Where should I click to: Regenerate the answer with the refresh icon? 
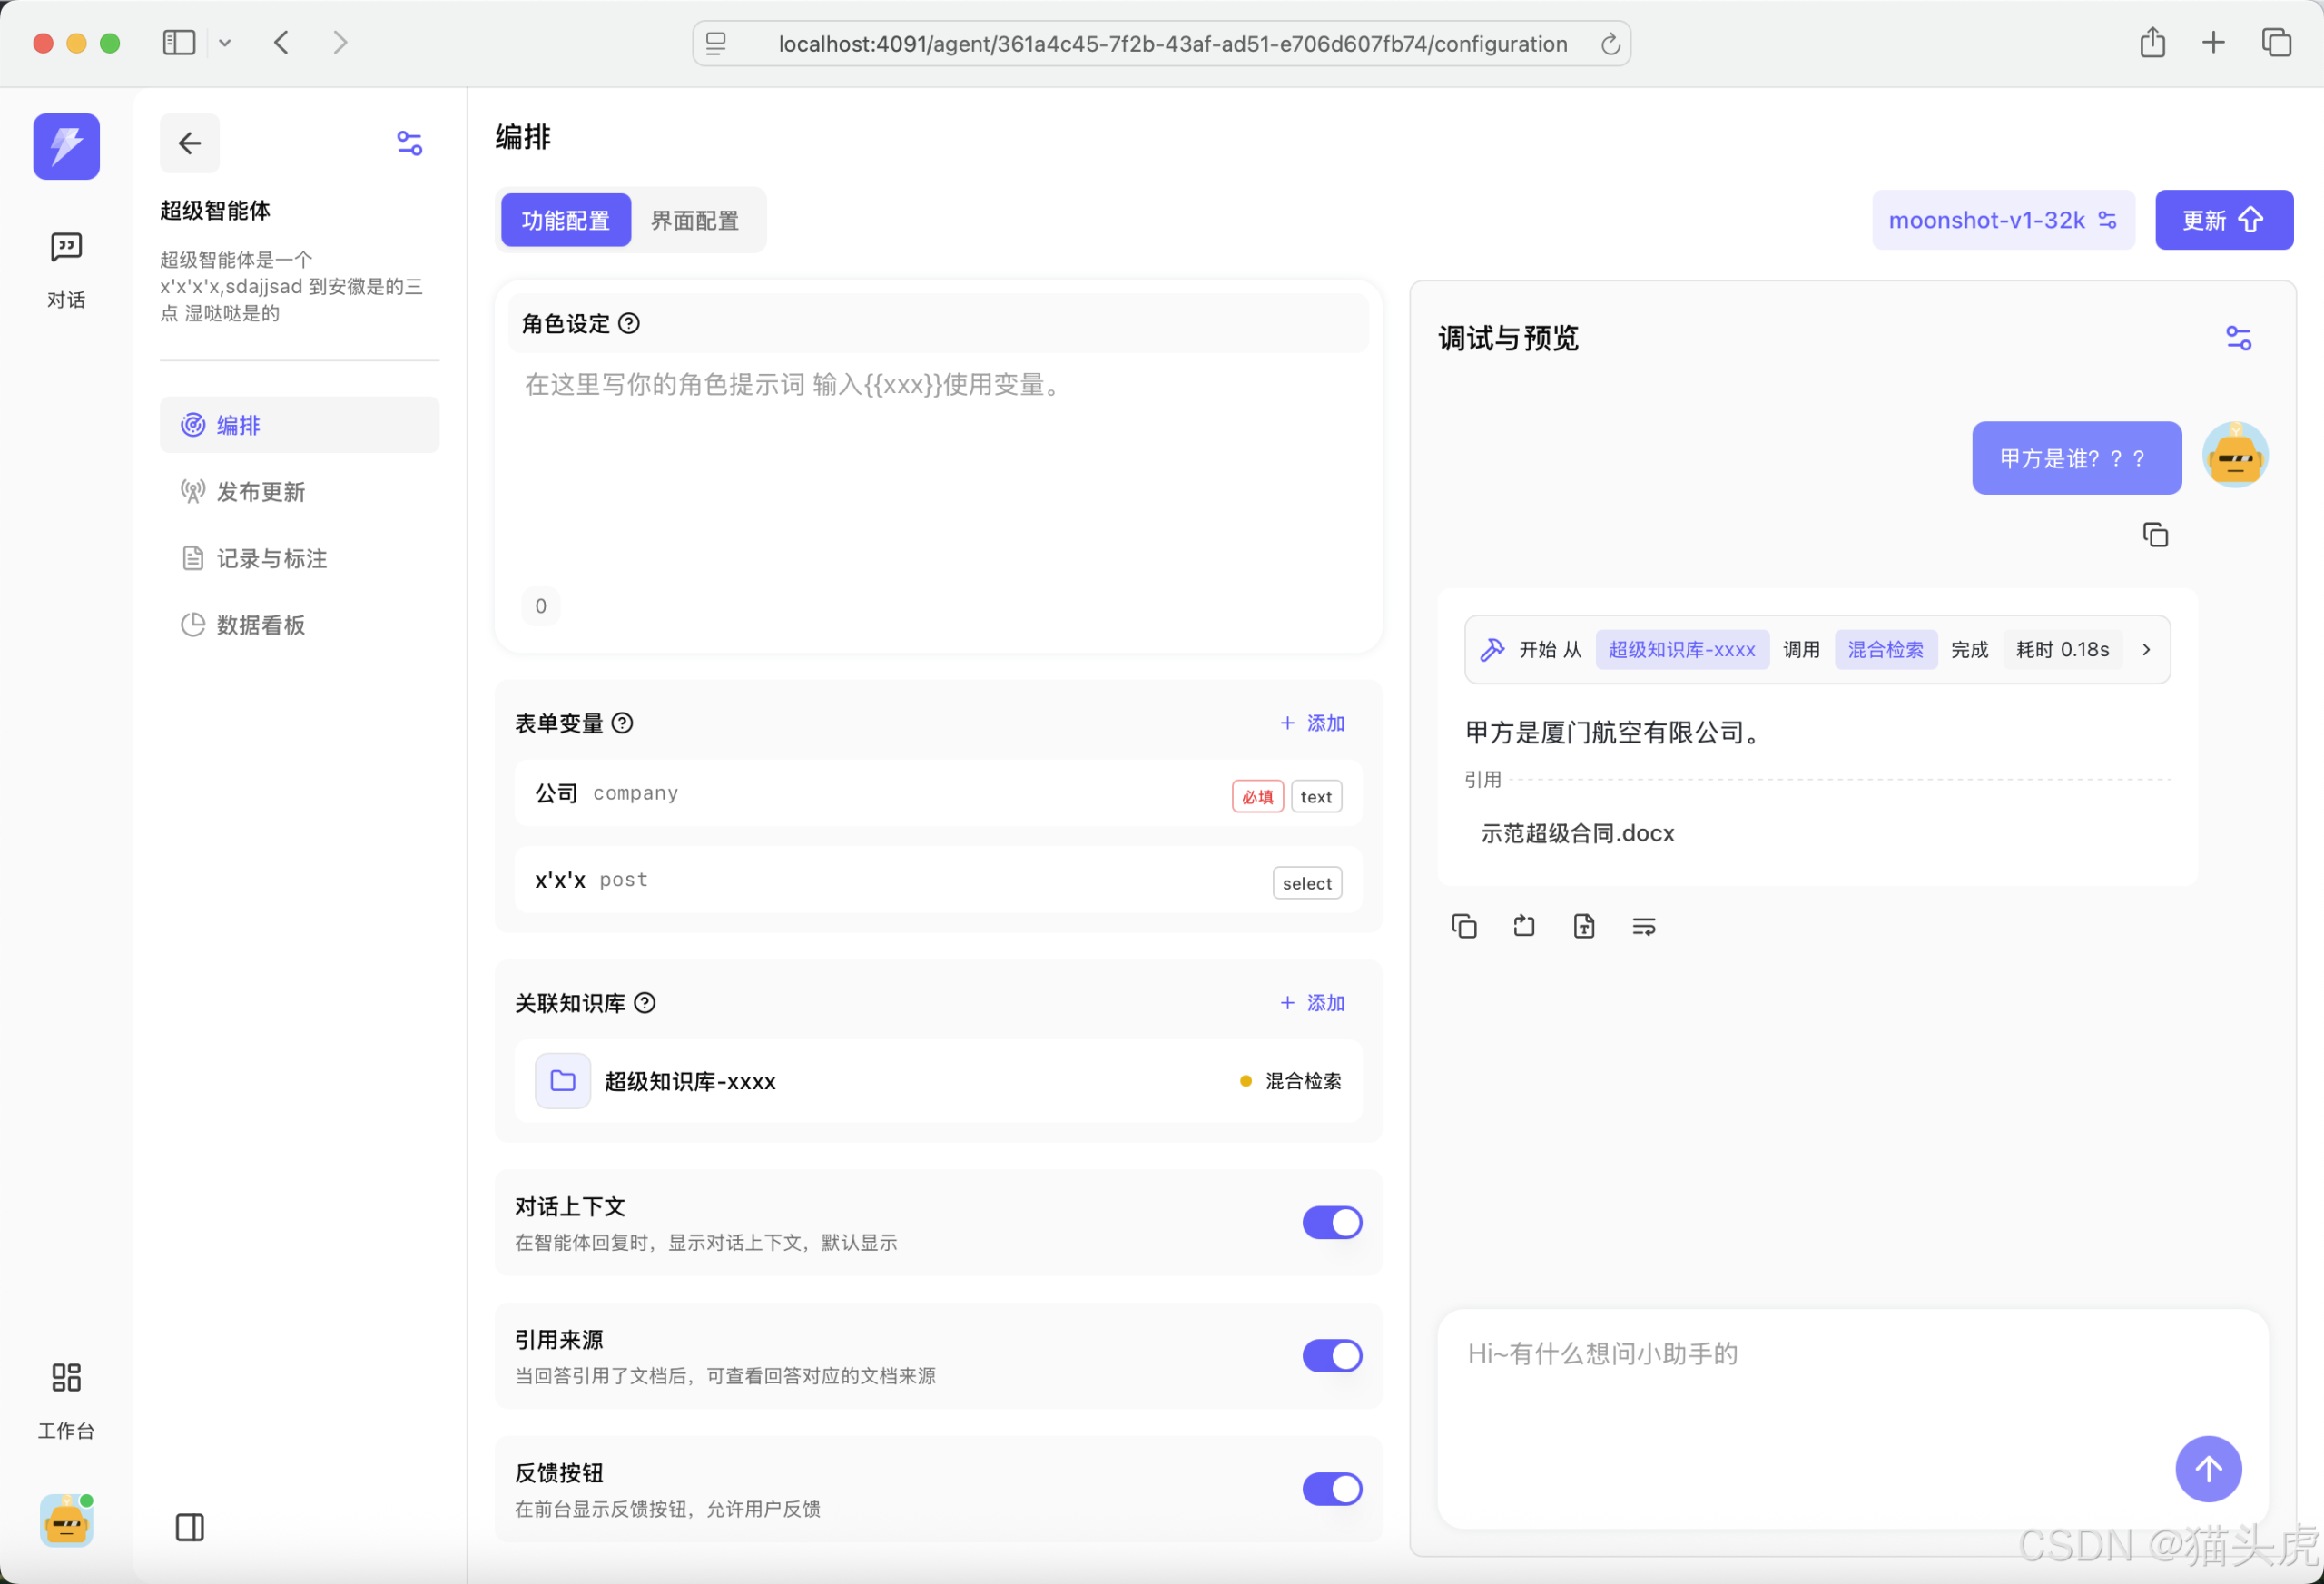(1523, 925)
